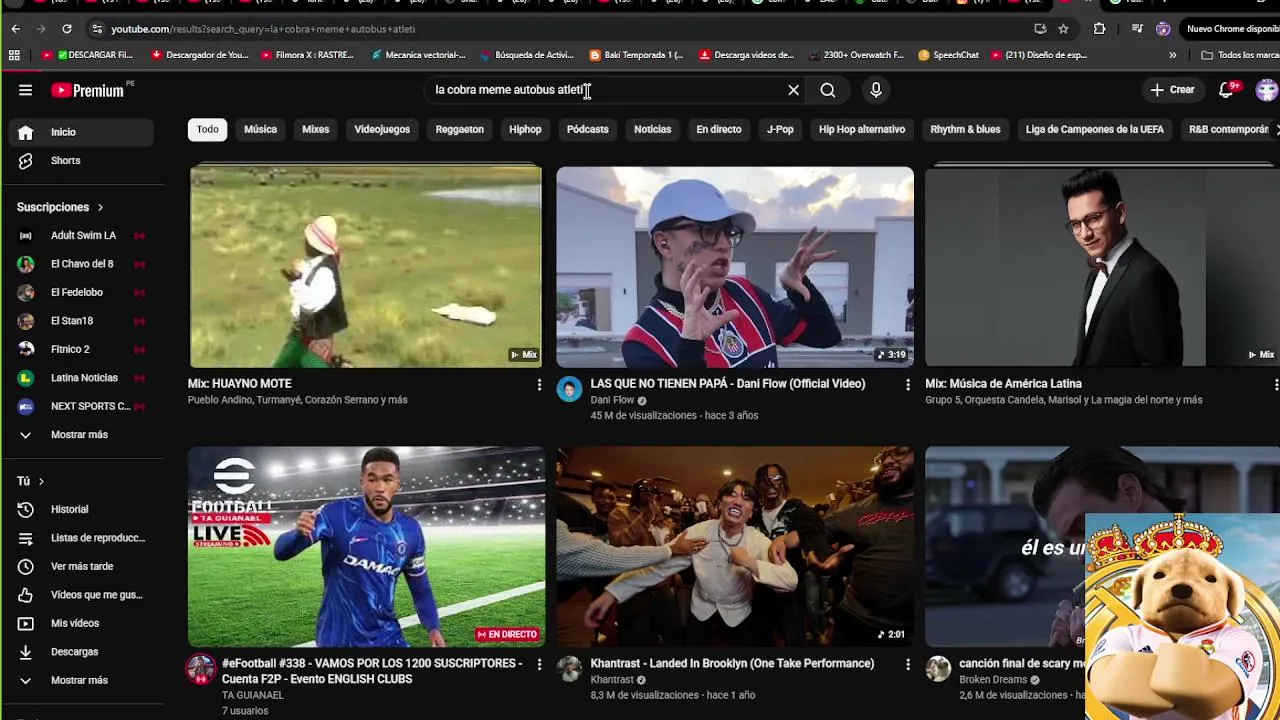Viewport: 1280px width, 720px height.
Task: Expand the Suscripciones section
Action: point(61,207)
